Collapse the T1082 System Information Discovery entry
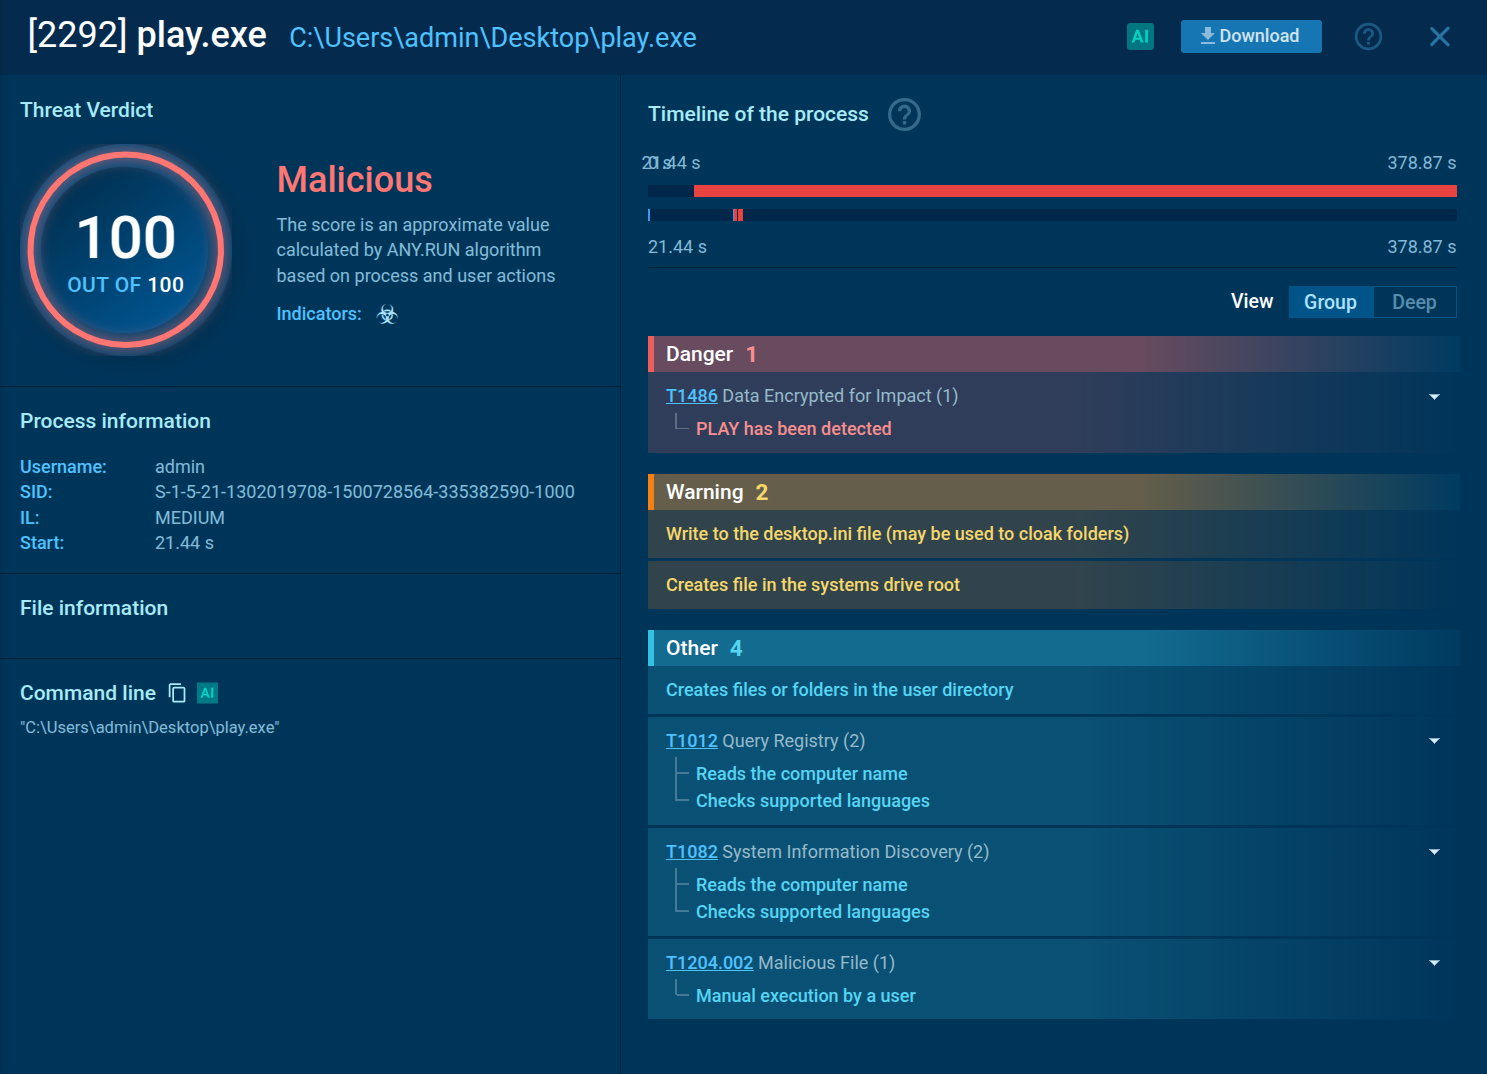Image resolution: width=1487 pixels, height=1074 pixels. 1434,852
